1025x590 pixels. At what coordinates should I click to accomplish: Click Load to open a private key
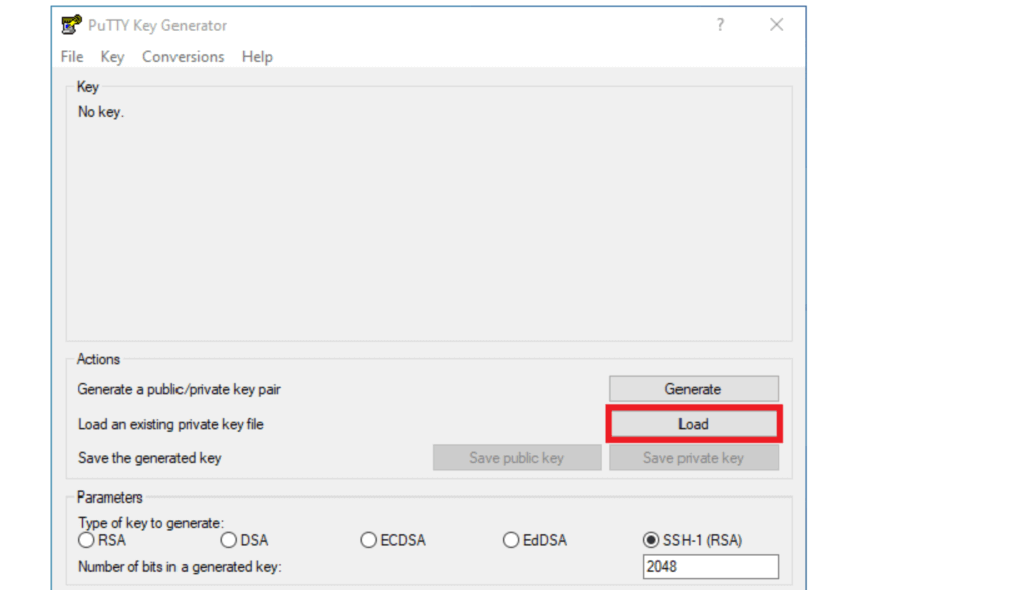694,424
